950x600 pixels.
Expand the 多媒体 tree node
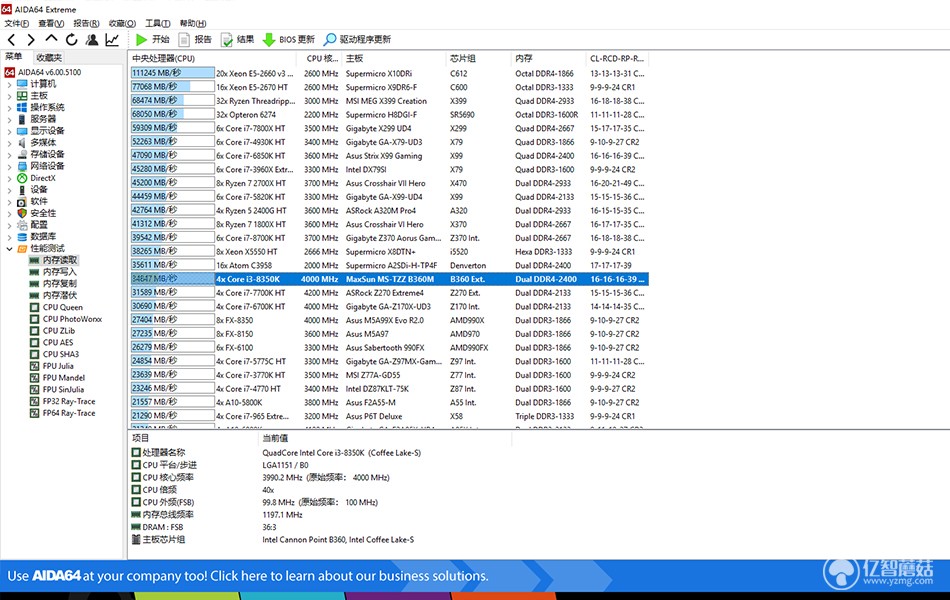(x=9, y=143)
